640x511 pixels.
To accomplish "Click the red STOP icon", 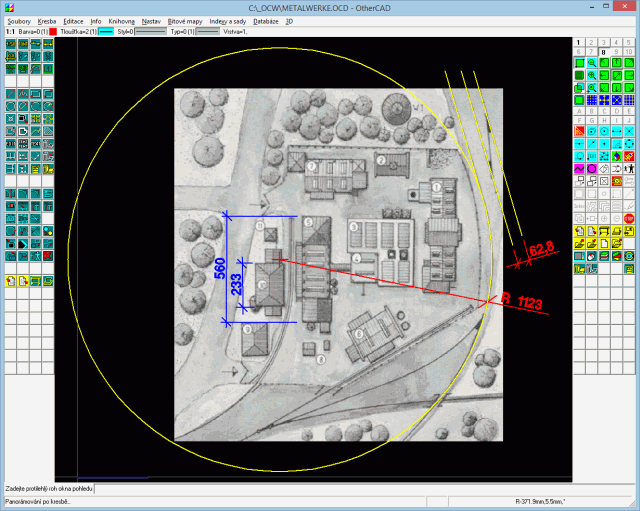I will (x=629, y=218).
